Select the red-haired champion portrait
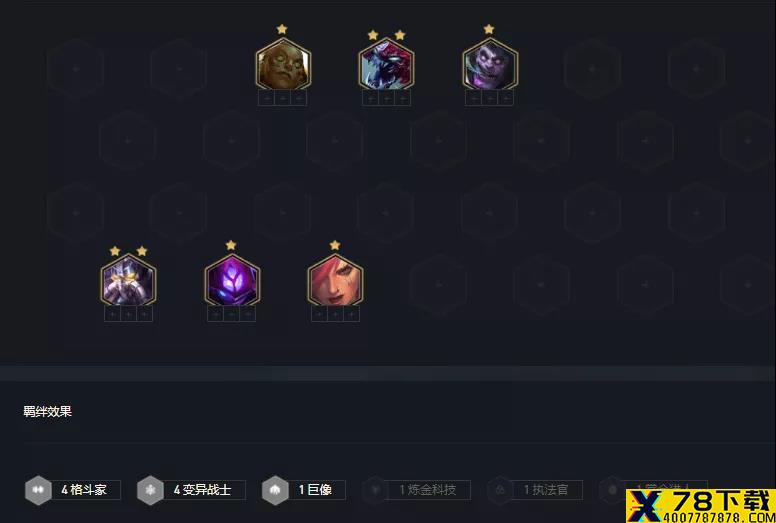776x523 pixels. (x=335, y=281)
